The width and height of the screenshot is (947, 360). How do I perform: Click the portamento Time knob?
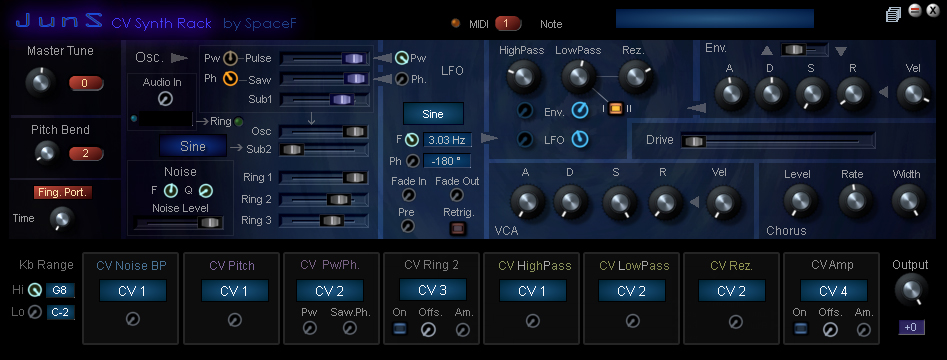pyautogui.click(x=61, y=219)
